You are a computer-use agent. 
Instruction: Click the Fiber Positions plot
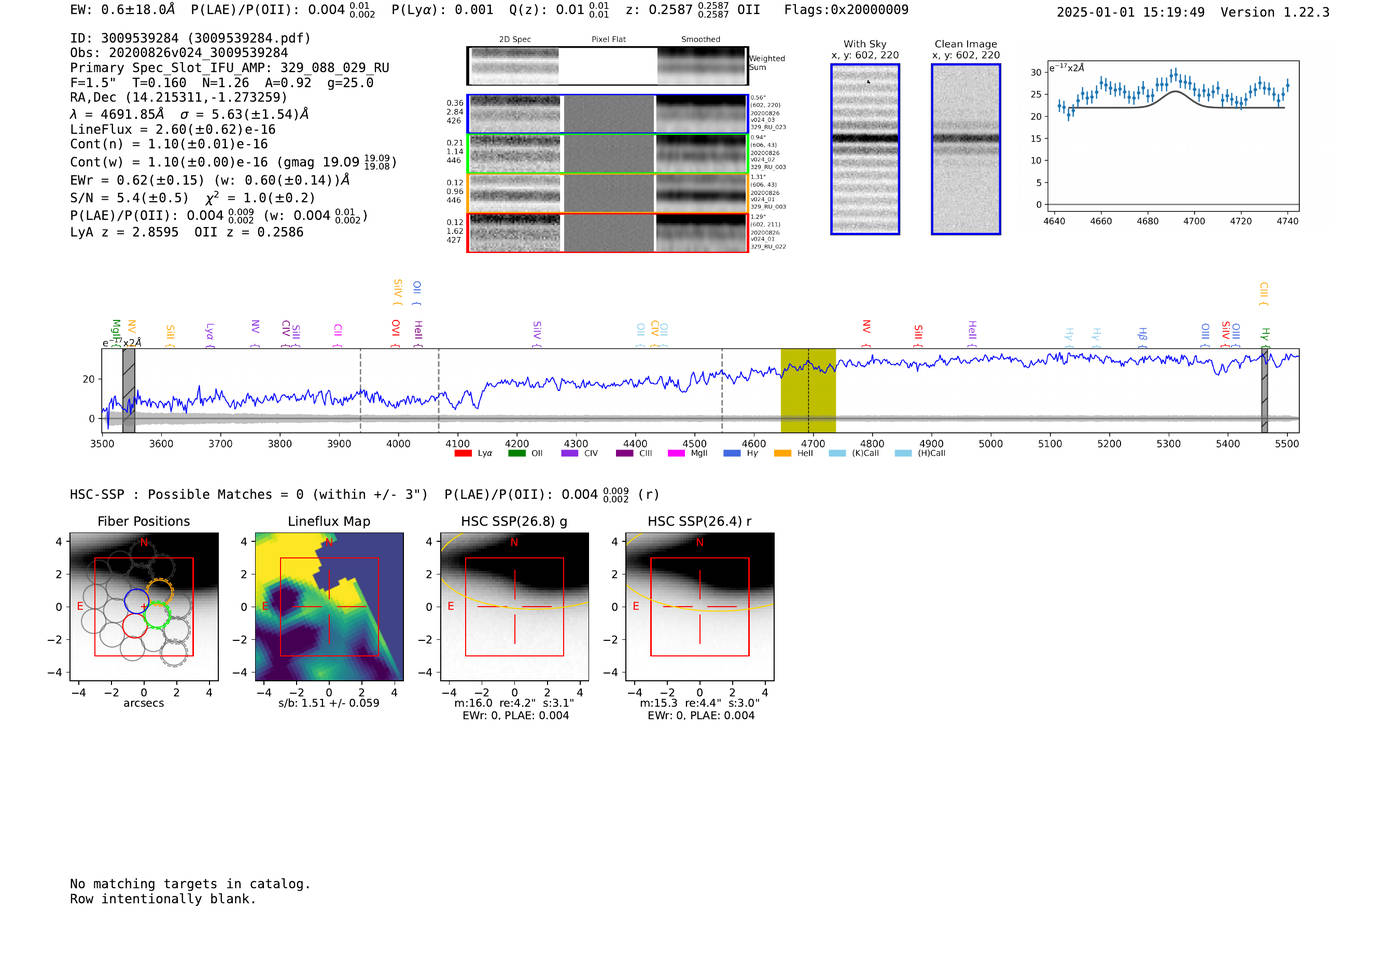(x=144, y=607)
